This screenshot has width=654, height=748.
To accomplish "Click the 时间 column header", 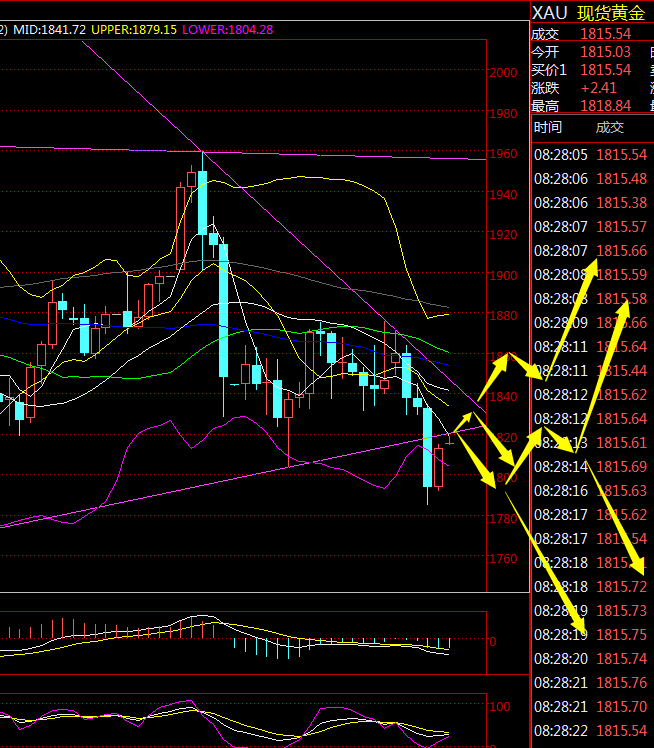I will click(x=547, y=127).
